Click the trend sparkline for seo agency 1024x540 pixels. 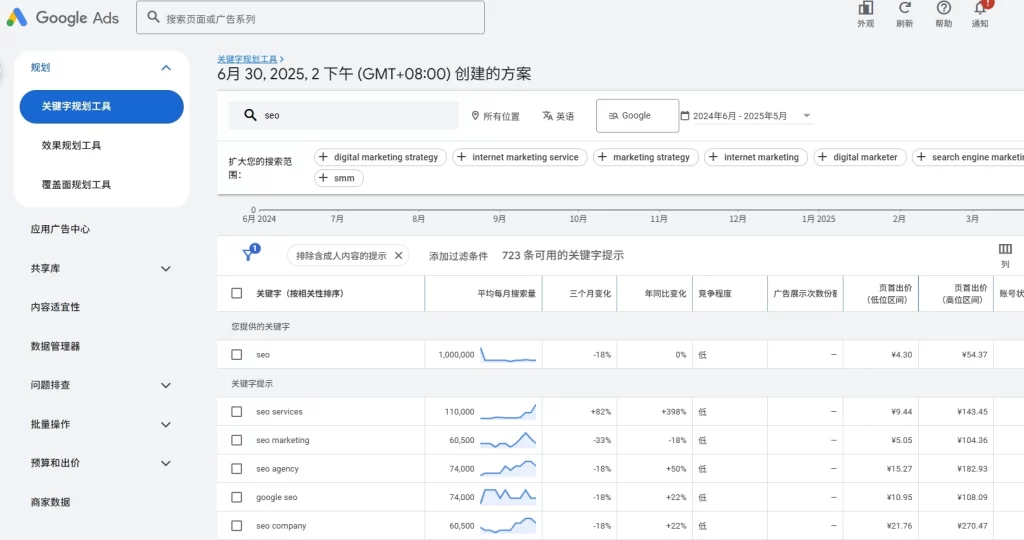click(508, 468)
